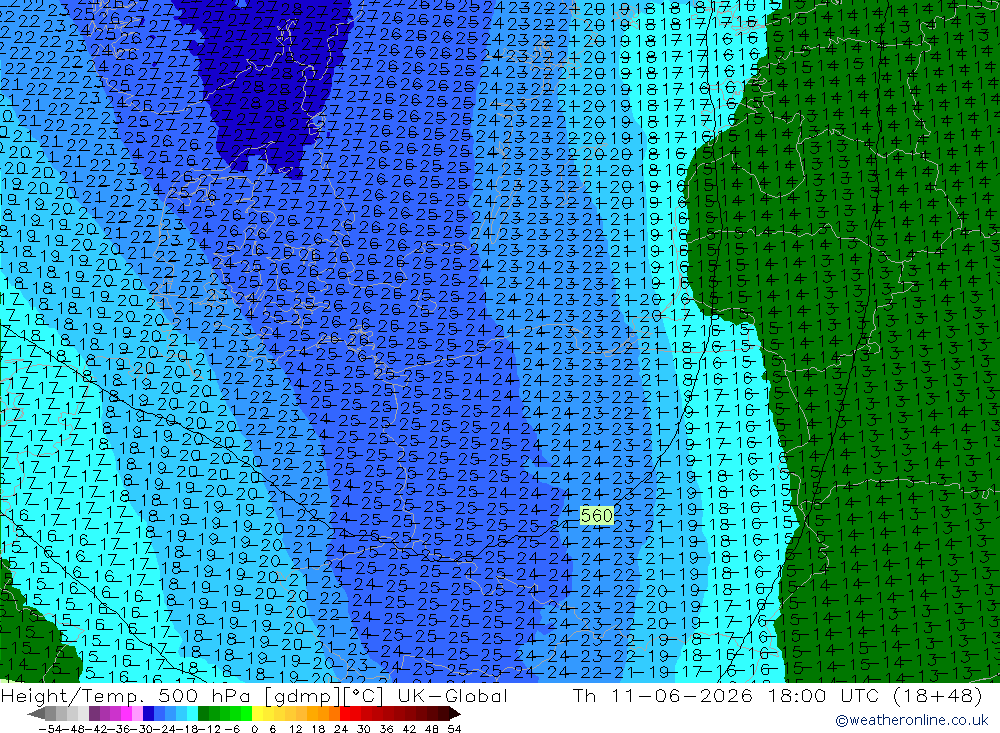This screenshot has height=733, width=1000.
Task: Click the '[gdmp][°C]' units text
Action: 324,695
